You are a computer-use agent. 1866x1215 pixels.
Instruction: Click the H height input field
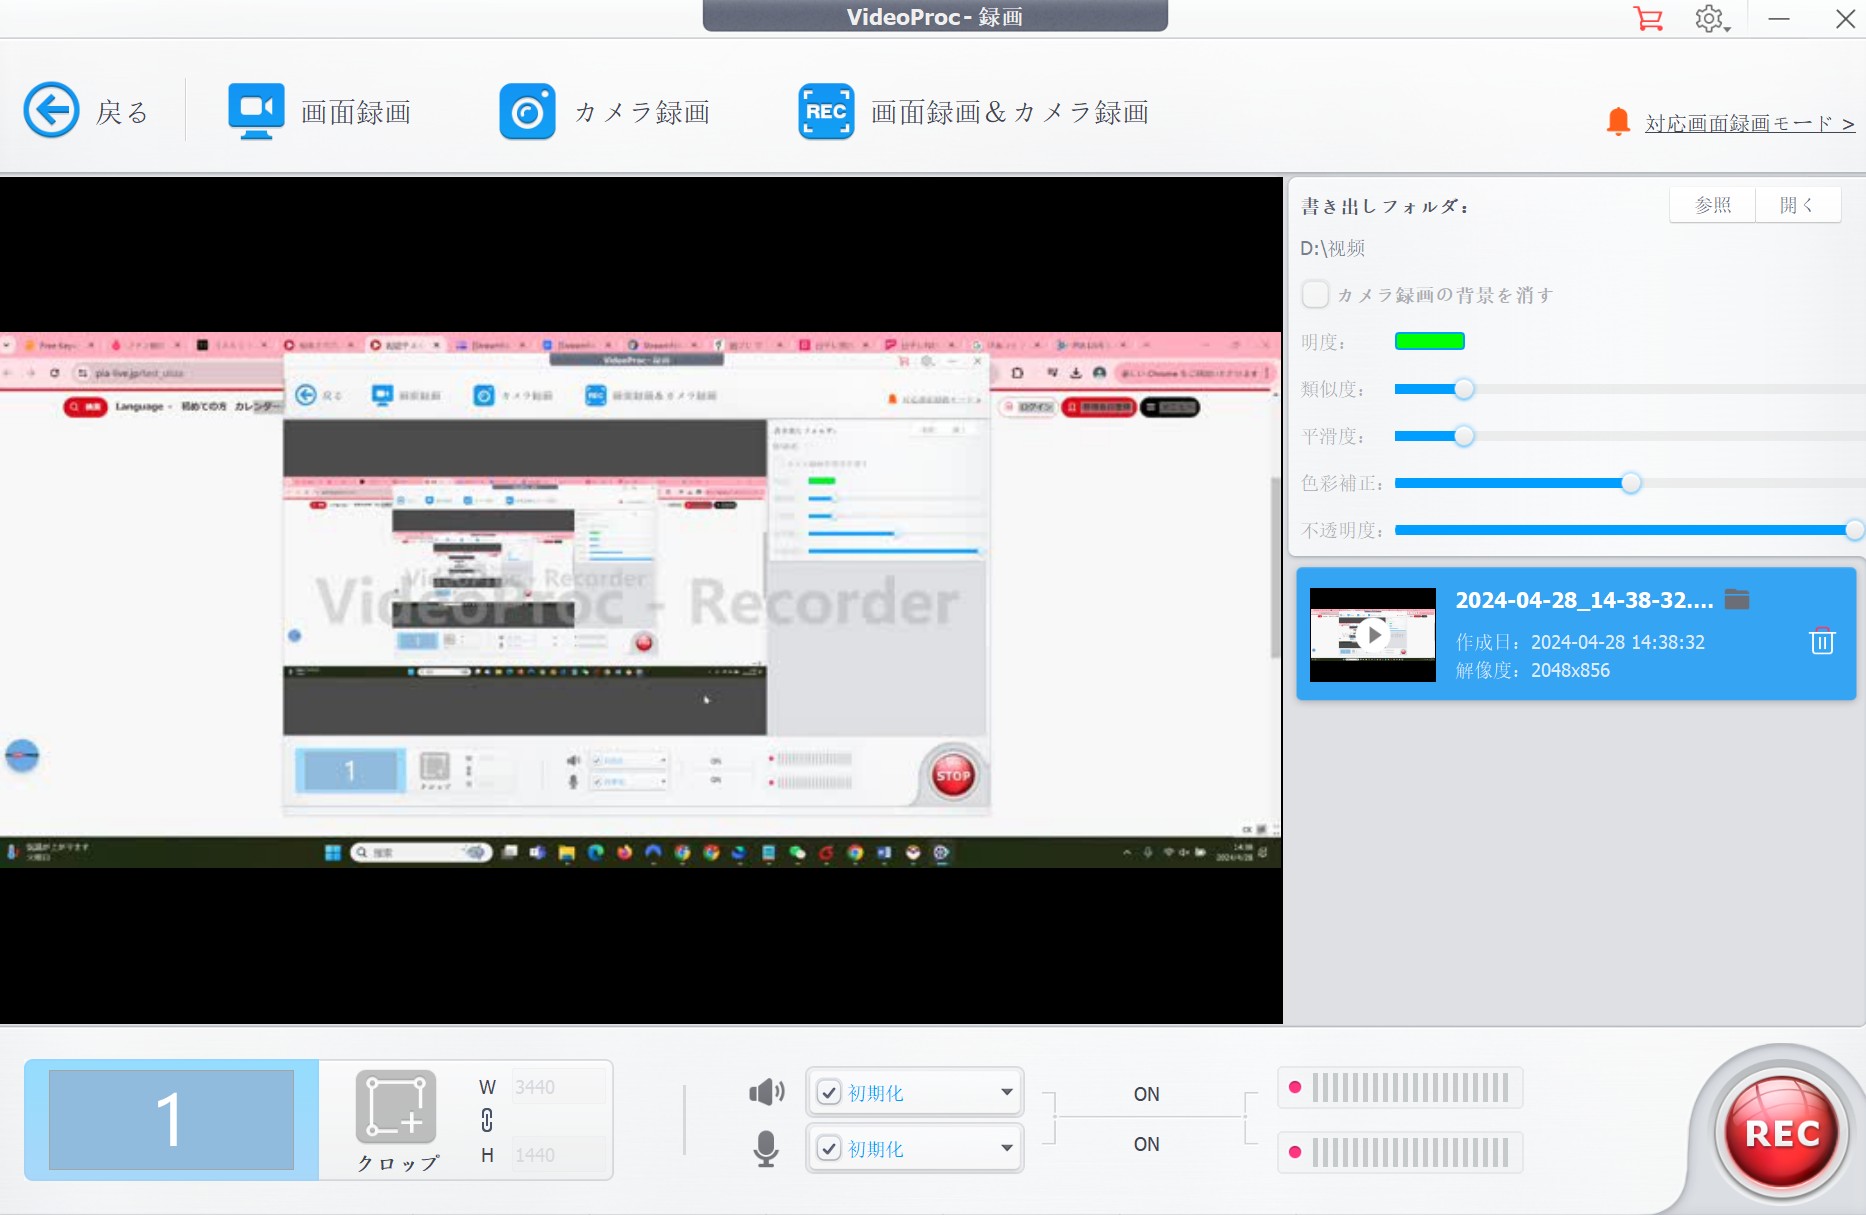558,1155
